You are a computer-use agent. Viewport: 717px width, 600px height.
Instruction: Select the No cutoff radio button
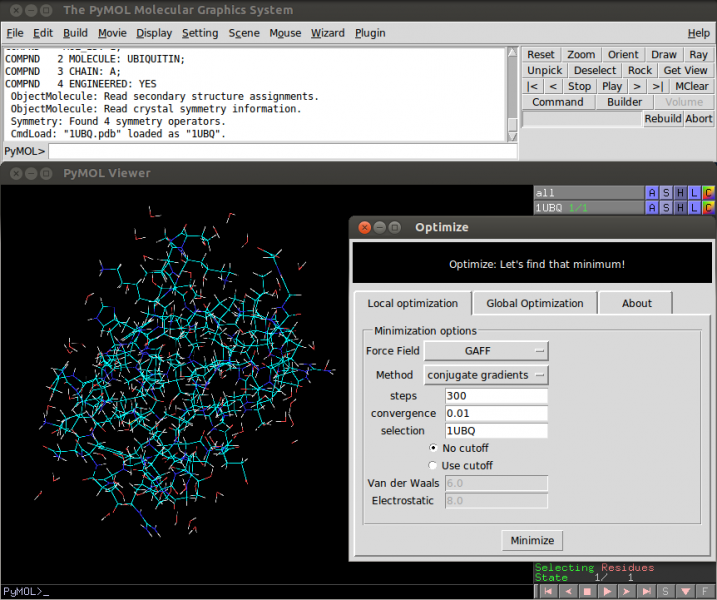[434, 448]
